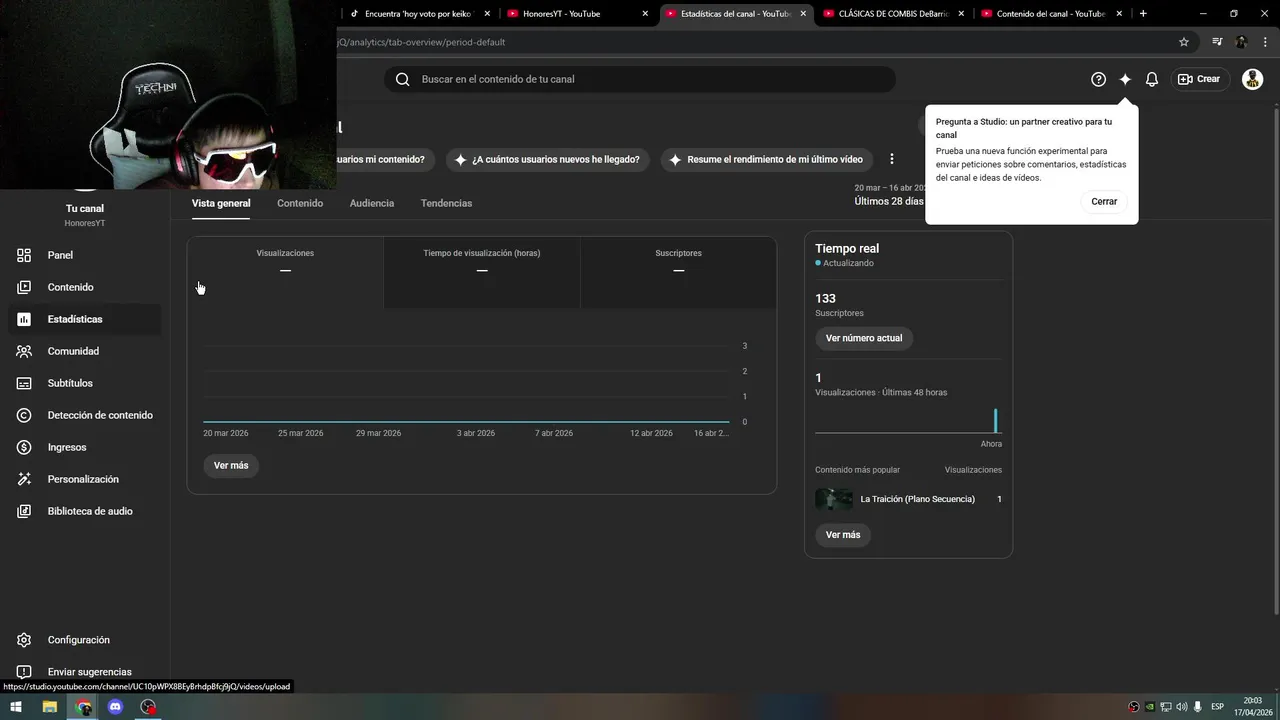Viewport: 1280px width, 720px height.
Task: Switch to the Audiencia tab
Action: (x=372, y=203)
